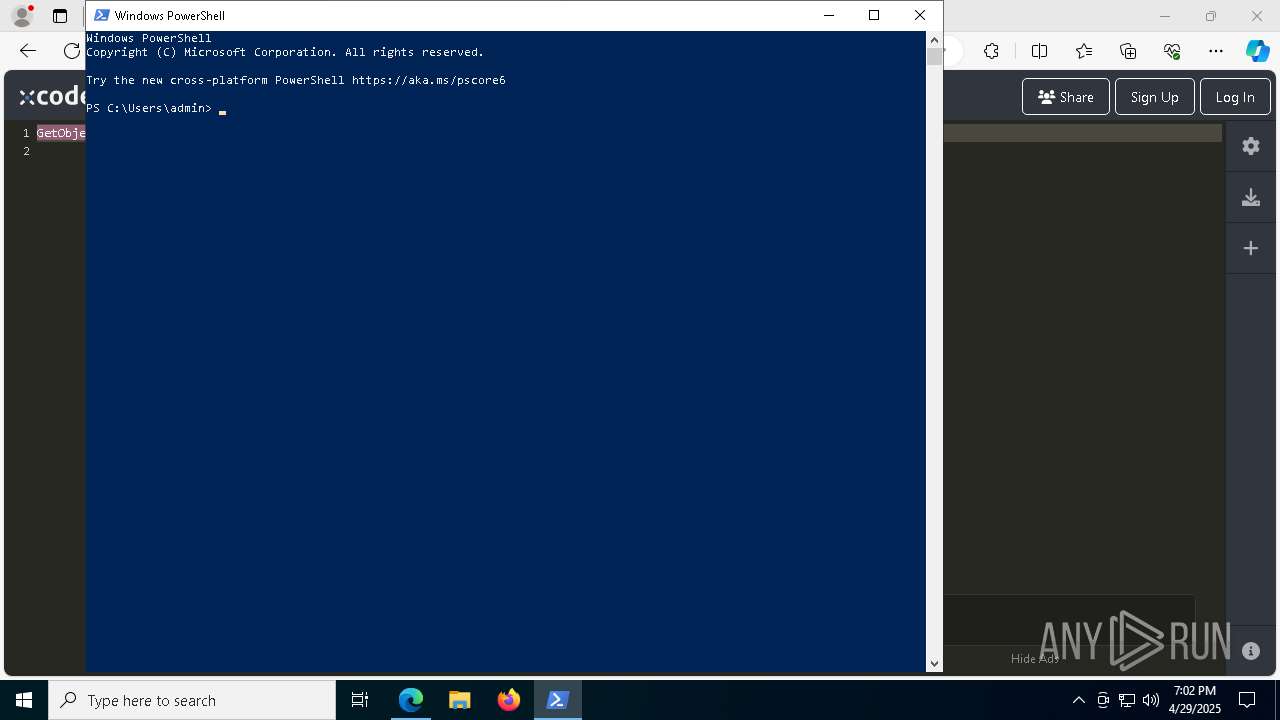The image size is (1280, 720).
Task: Open the Copilot sidebar icon
Action: click(1257, 51)
